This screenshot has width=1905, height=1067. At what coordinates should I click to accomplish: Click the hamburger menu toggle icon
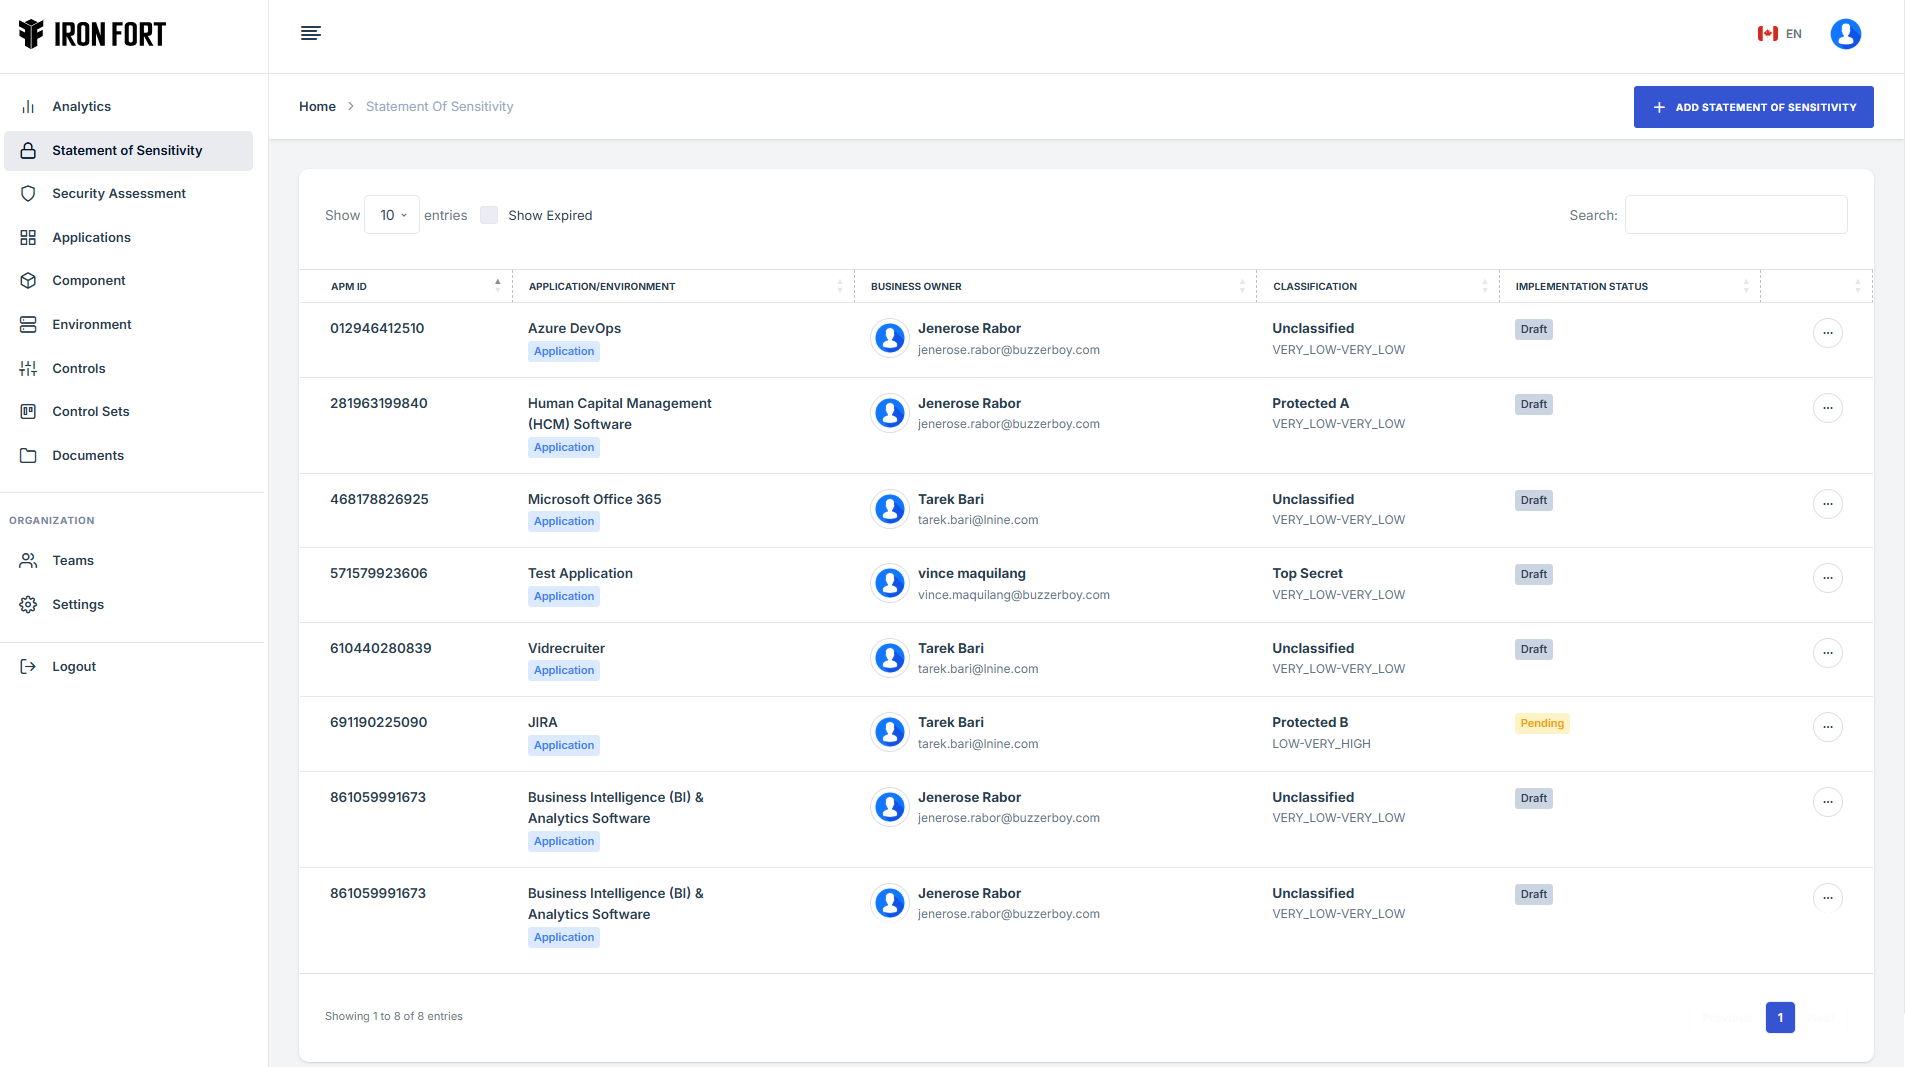[310, 34]
